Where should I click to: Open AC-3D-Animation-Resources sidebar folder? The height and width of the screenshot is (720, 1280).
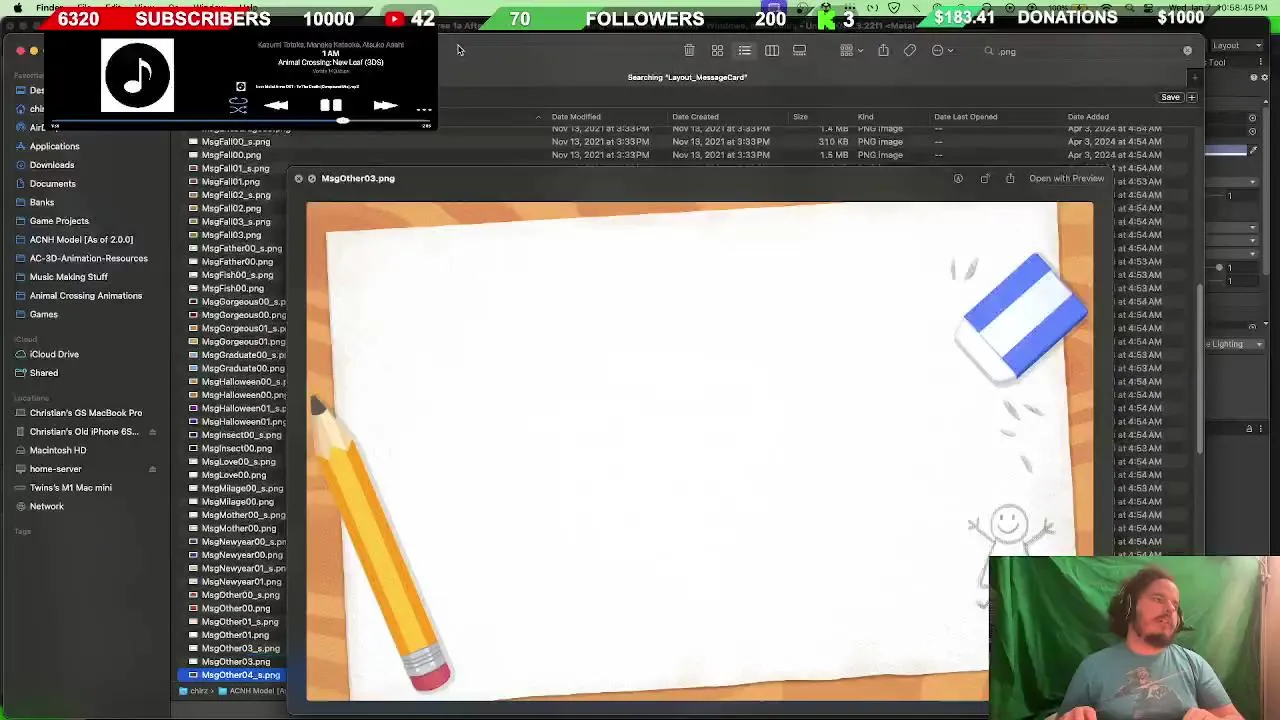tap(88, 259)
